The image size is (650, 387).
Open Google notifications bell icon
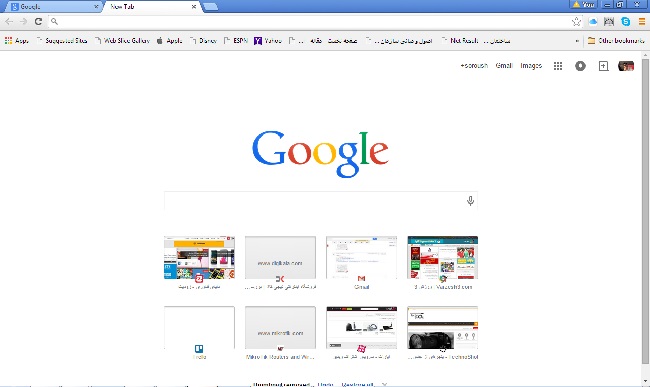click(x=580, y=66)
